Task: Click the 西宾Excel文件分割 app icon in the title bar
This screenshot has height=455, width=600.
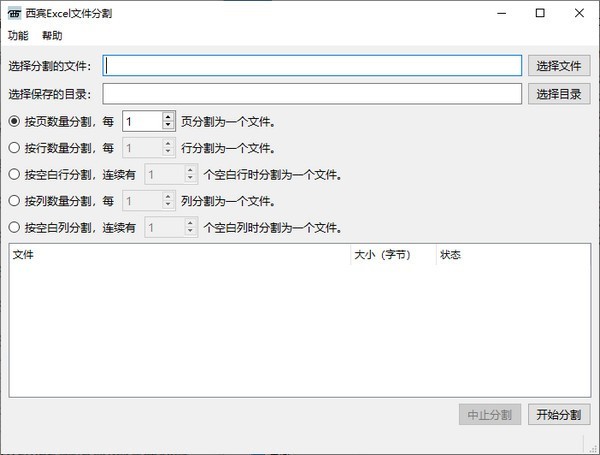Action: pos(14,14)
